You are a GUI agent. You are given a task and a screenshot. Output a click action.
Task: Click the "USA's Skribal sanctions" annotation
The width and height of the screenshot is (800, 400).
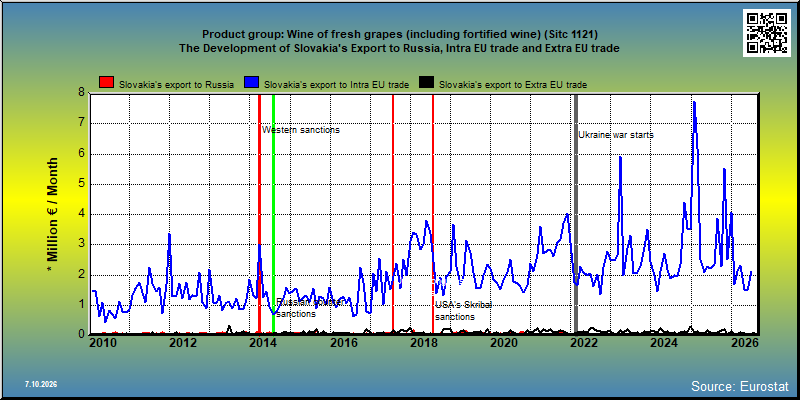coord(463,311)
